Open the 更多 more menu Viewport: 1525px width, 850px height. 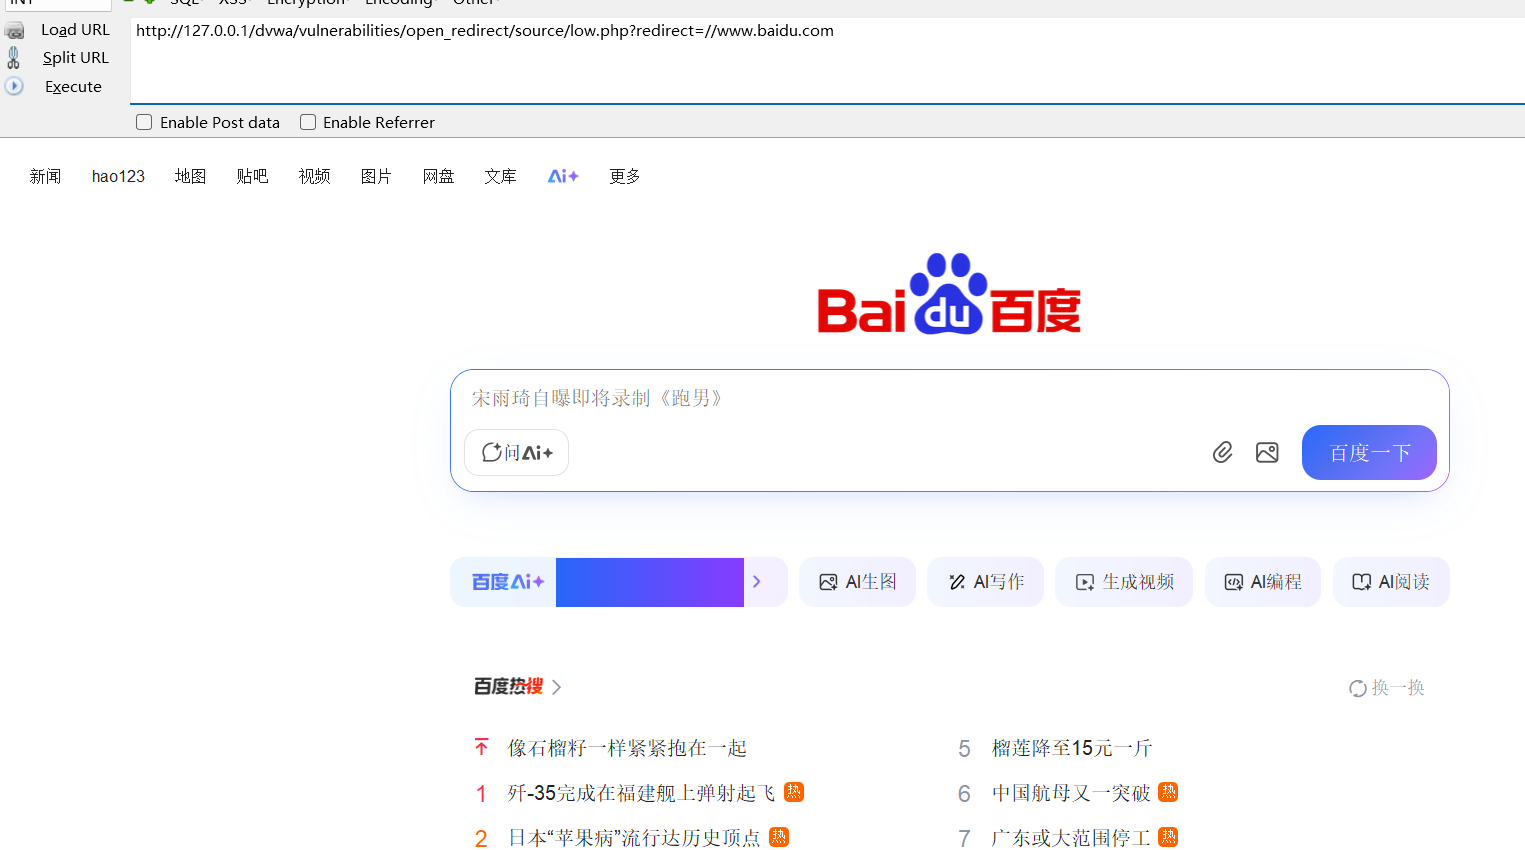pyautogui.click(x=625, y=176)
